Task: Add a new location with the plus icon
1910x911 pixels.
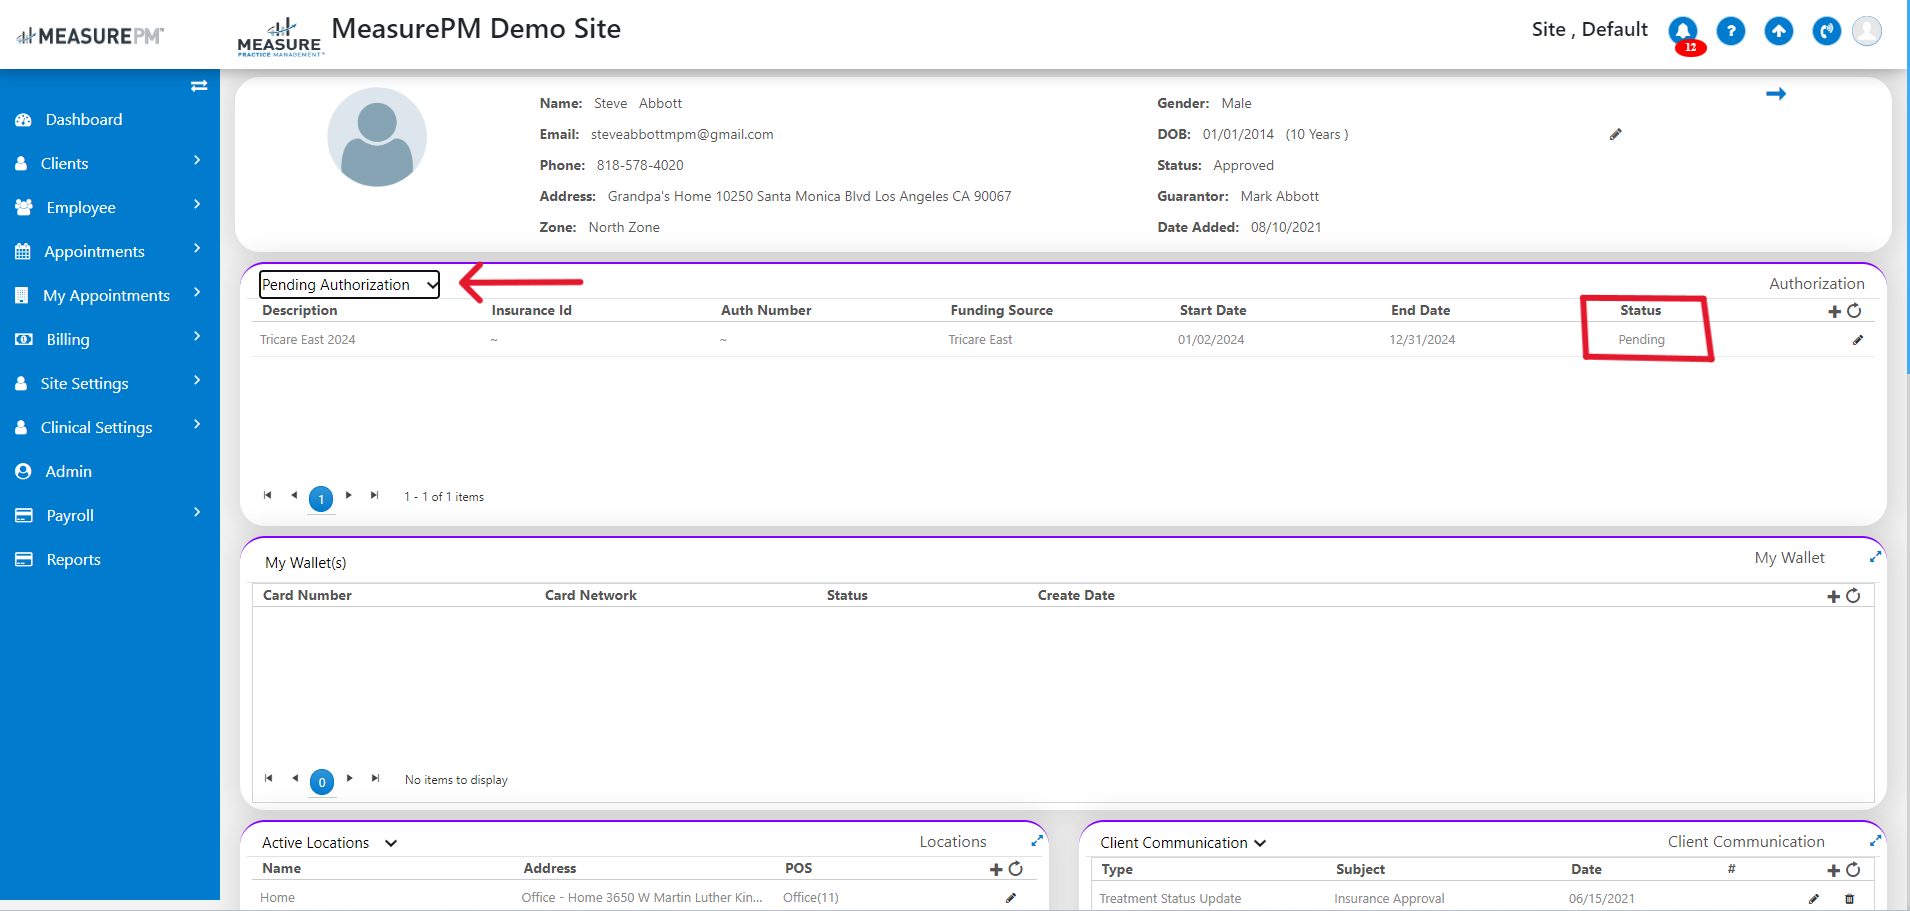Action: pos(996,869)
